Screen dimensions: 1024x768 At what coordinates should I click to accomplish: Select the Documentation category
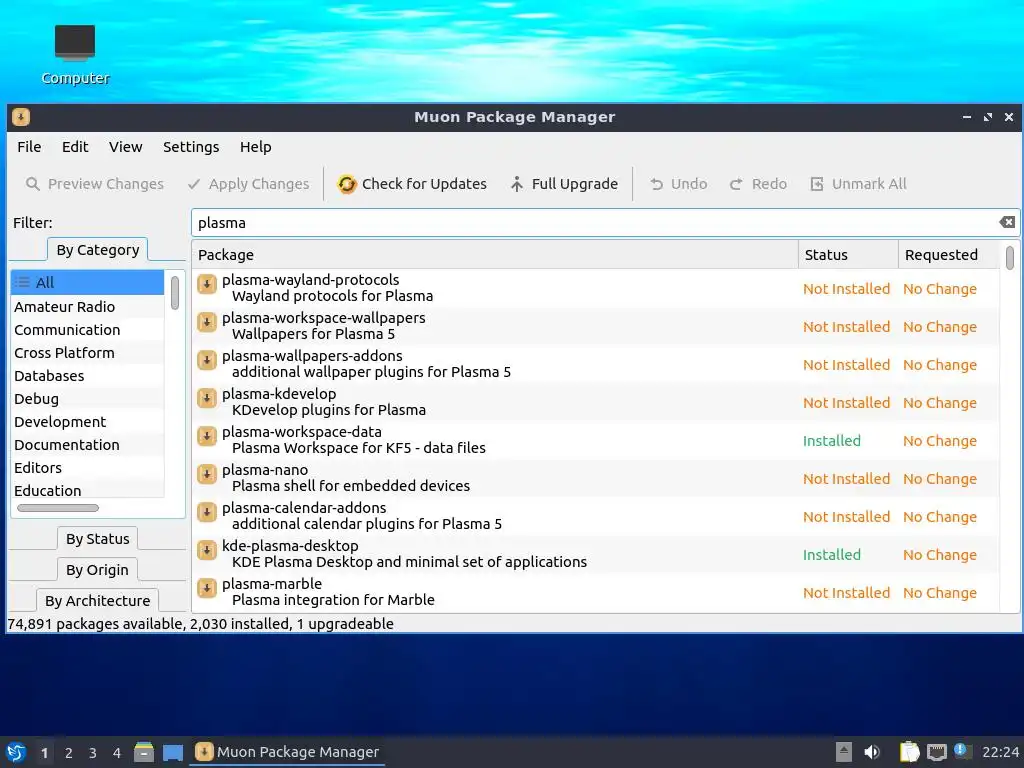coord(87,445)
